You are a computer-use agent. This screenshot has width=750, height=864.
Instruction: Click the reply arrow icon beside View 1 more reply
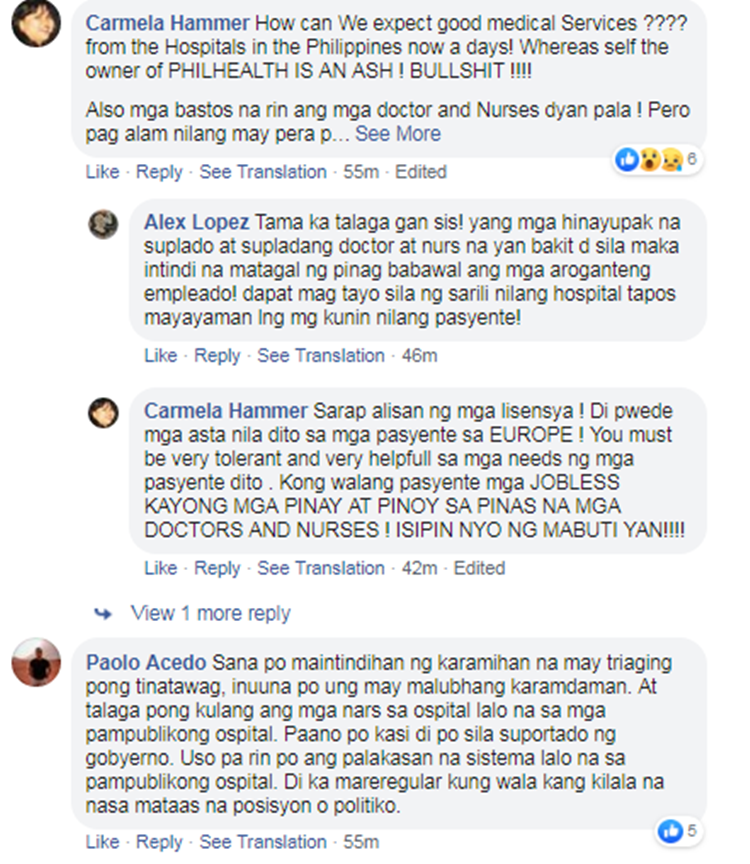click(x=102, y=613)
